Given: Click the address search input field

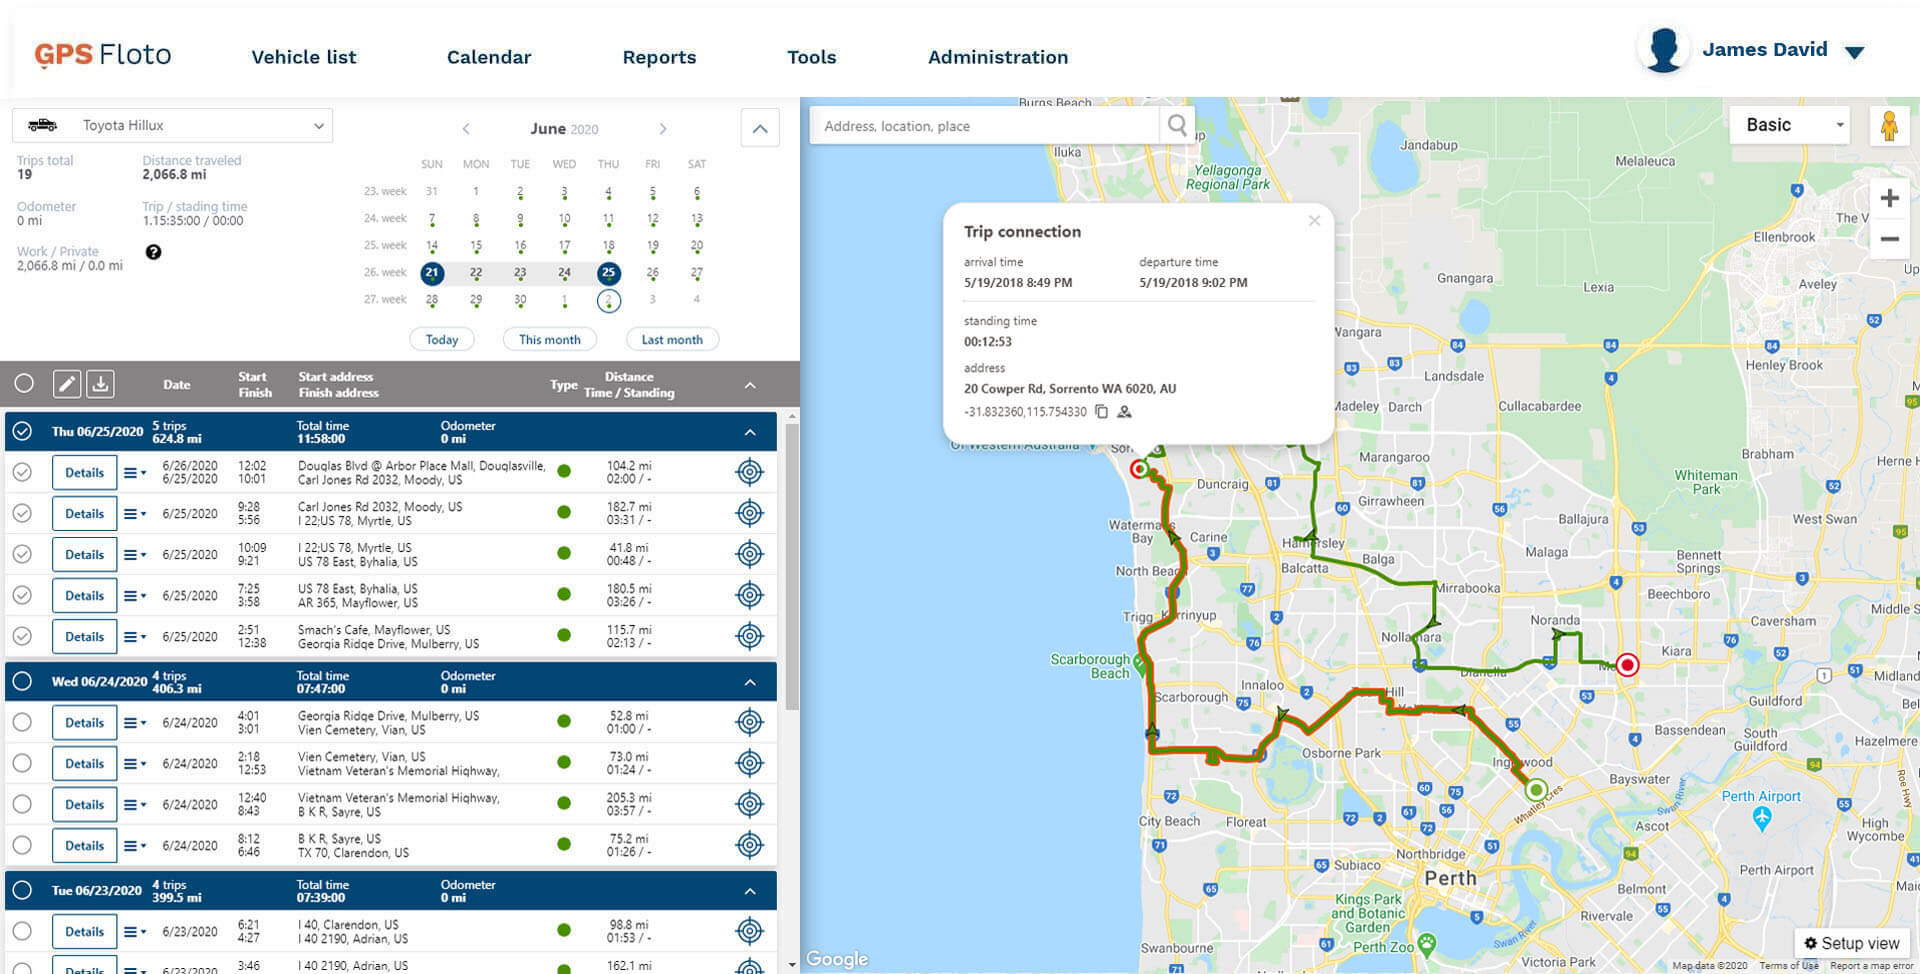Looking at the screenshot, I should pyautogui.click(x=982, y=126).
